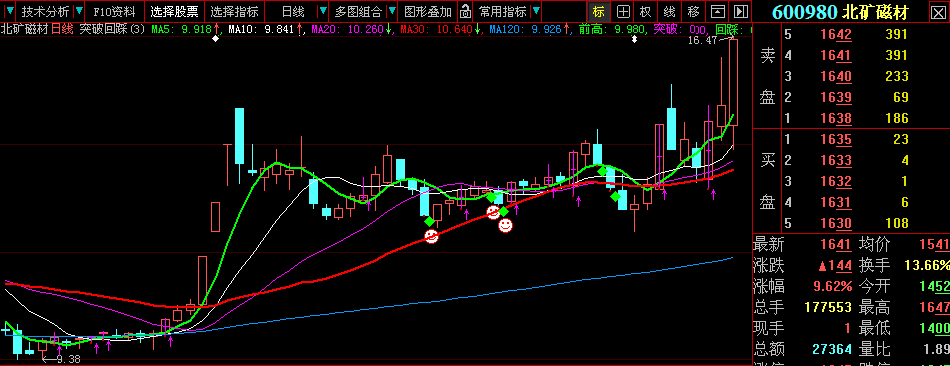
Task: Expand the leftmost toolbar dropdown arrow
Action: [10, 11]
